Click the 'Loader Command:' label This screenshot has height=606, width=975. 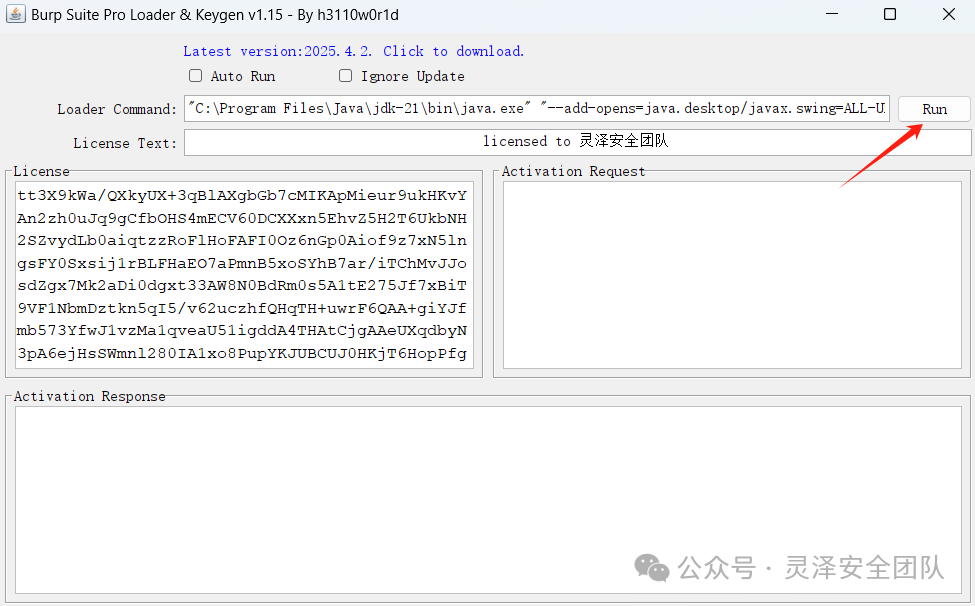117,109
